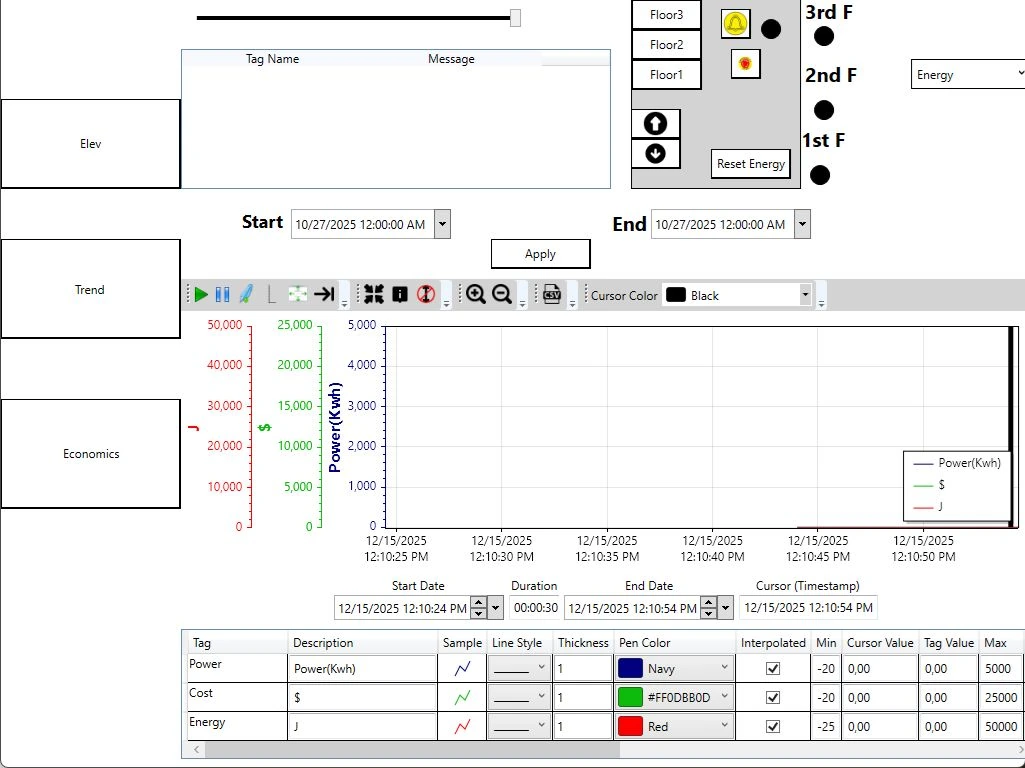Jump to end with the arrow-to-bar icon

(x=324, y=294)
